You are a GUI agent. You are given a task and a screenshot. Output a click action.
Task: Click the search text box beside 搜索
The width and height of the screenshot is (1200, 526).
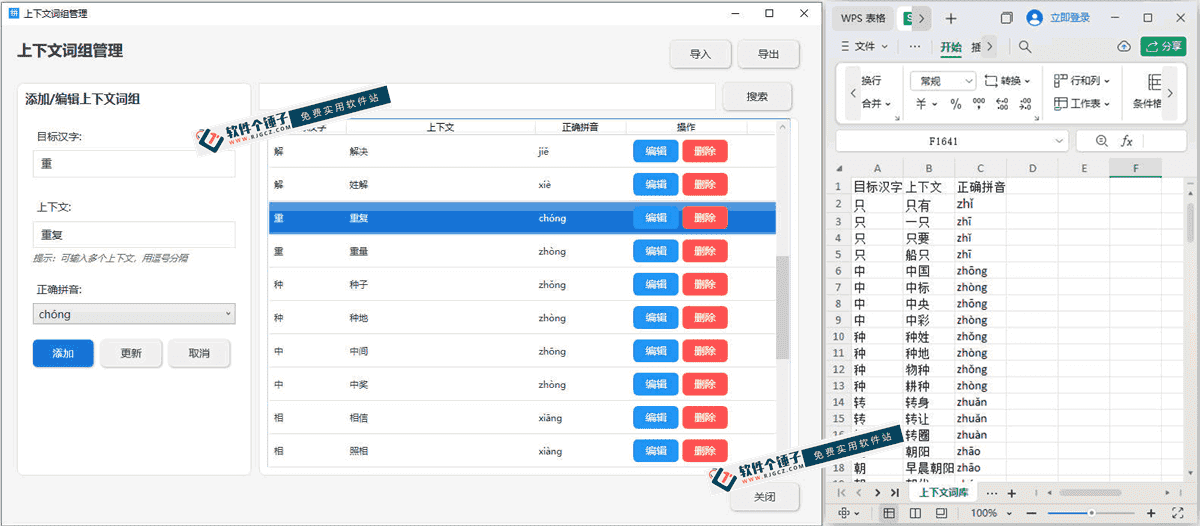(x=488, y=97)
